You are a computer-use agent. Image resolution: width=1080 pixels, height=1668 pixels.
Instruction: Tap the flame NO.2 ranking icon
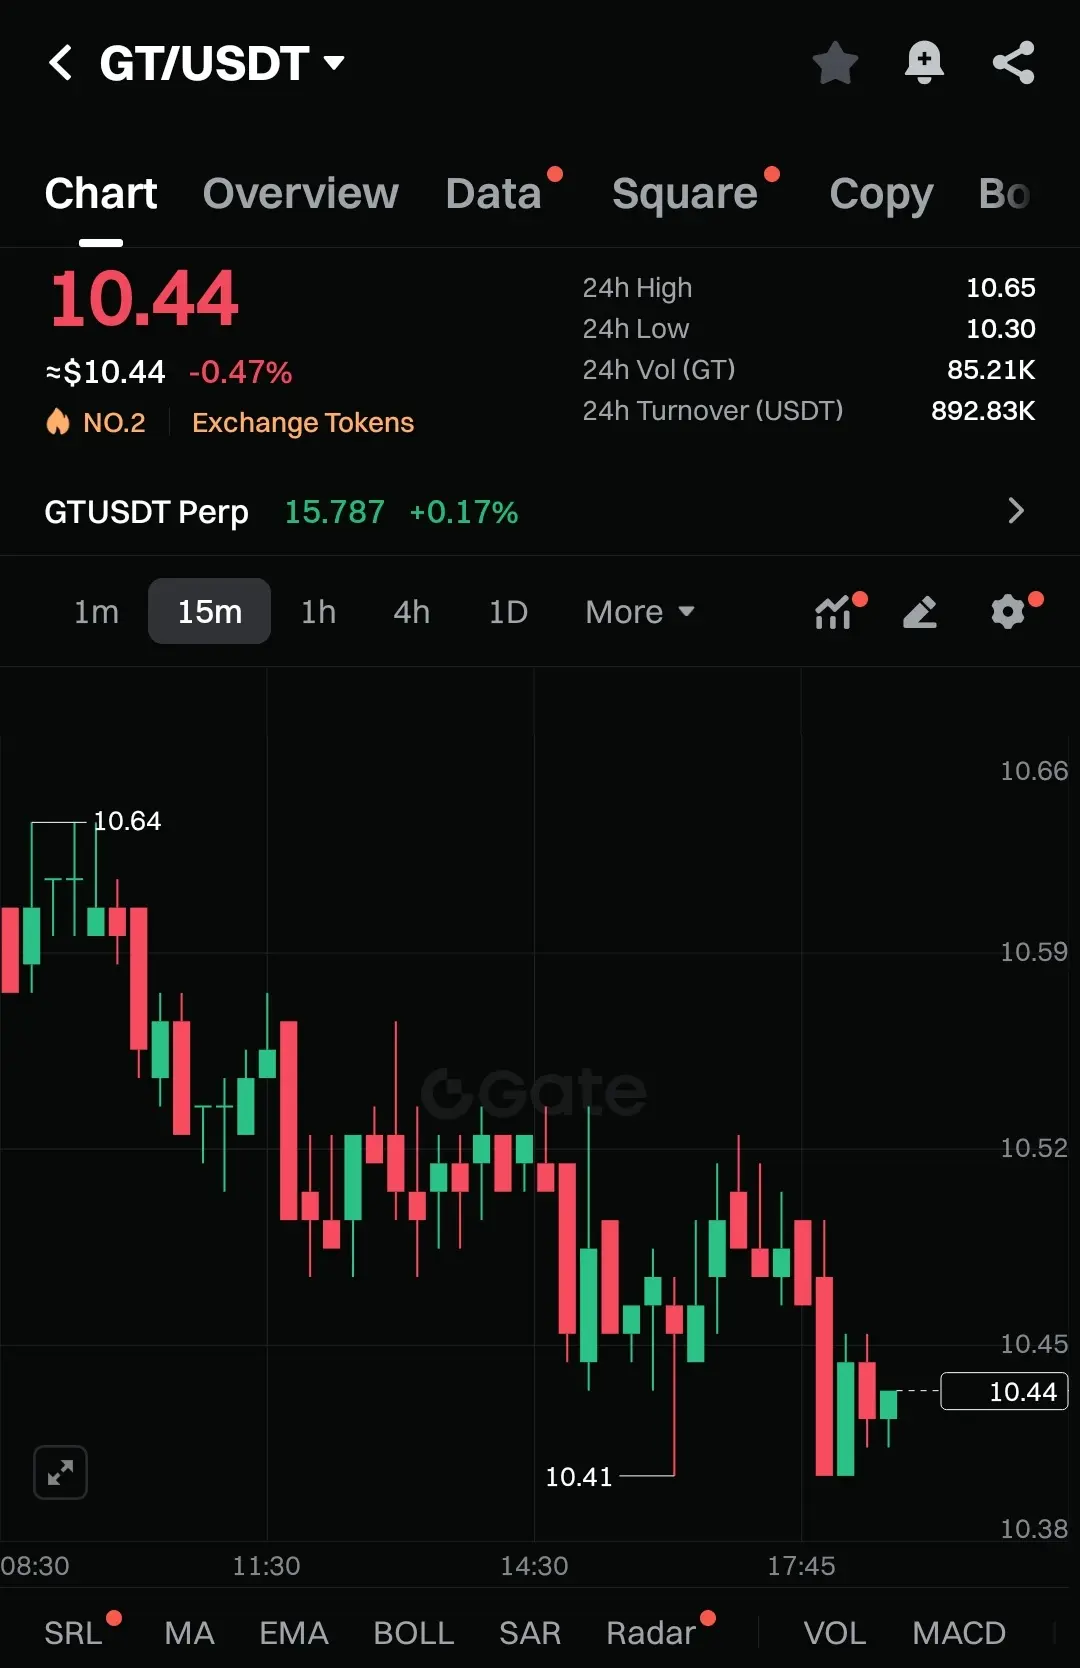(x=58, y=422)
